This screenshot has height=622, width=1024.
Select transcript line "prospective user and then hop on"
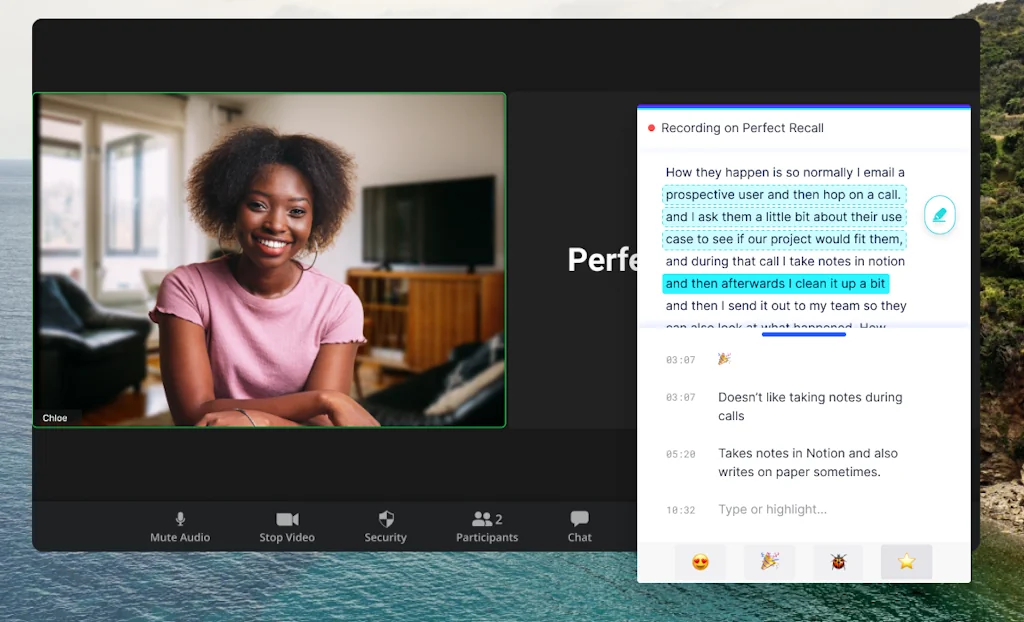784,195
